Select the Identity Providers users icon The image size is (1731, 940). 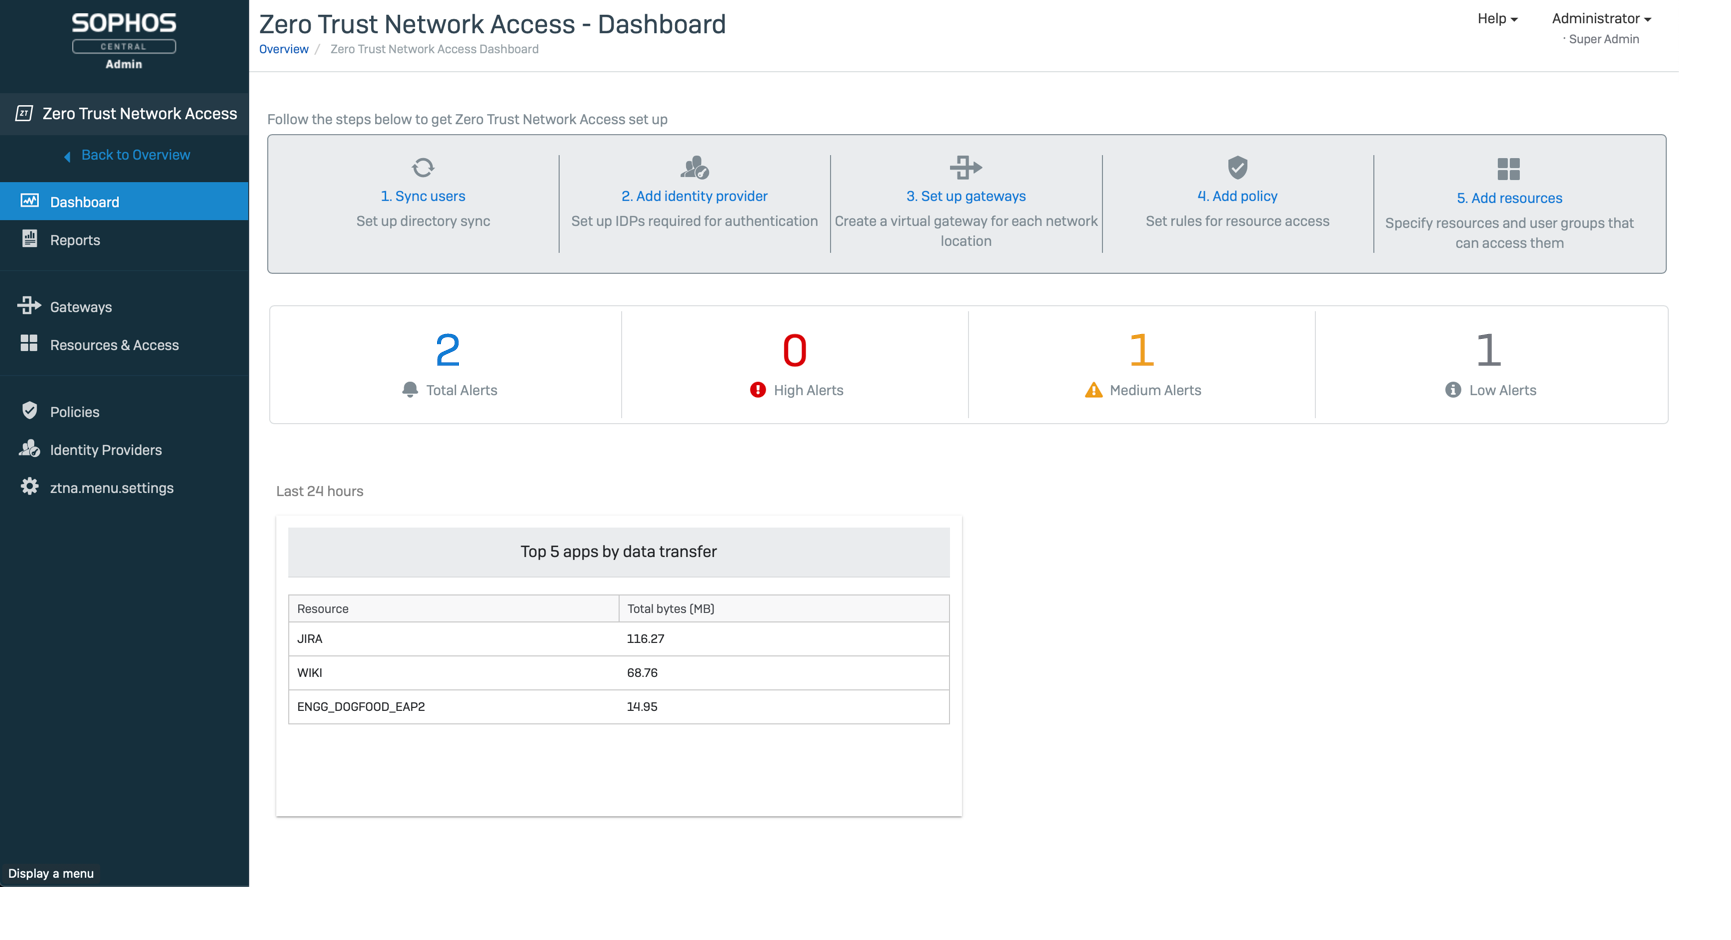29,449
